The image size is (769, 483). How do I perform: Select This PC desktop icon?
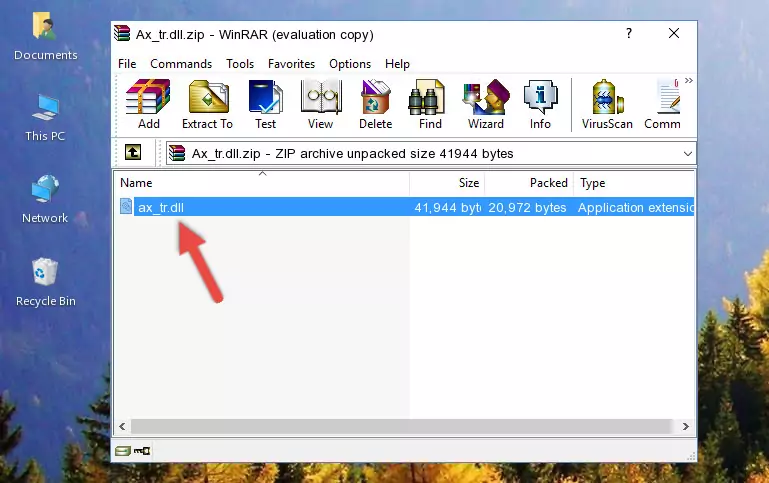click(x=45, y=118)
